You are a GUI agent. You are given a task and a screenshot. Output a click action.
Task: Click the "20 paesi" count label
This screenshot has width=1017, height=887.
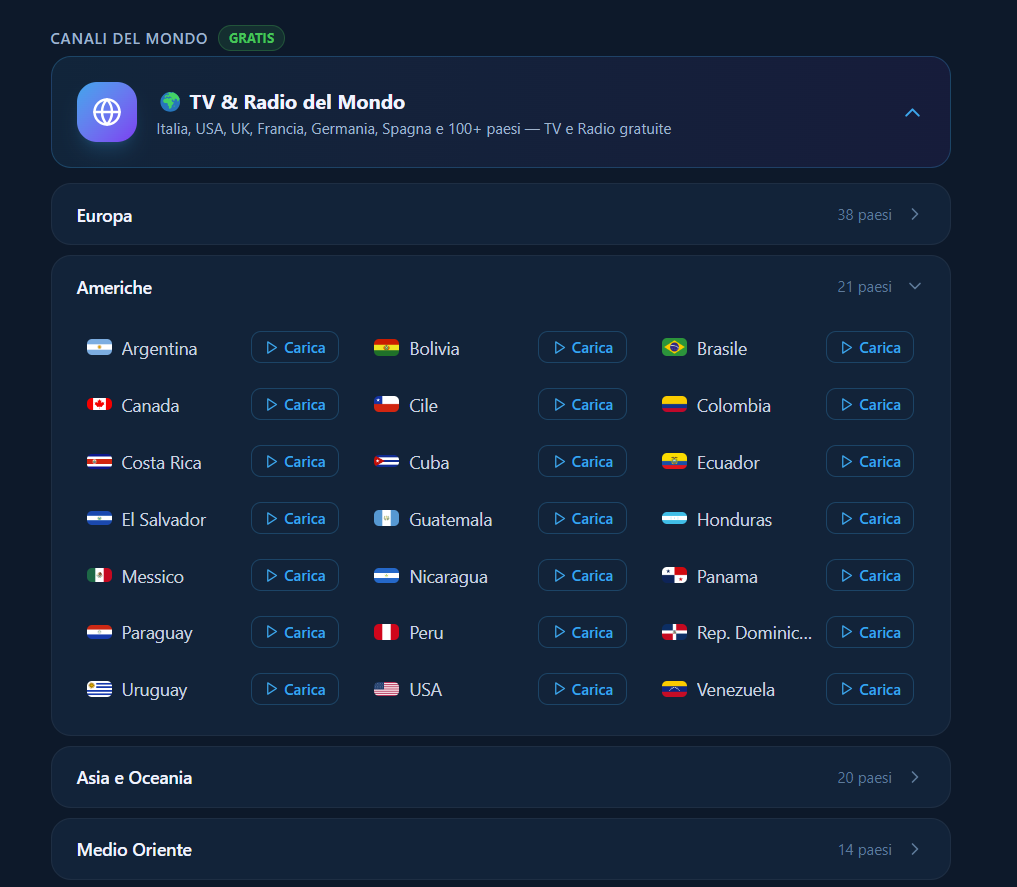click(x=864, y=777)
